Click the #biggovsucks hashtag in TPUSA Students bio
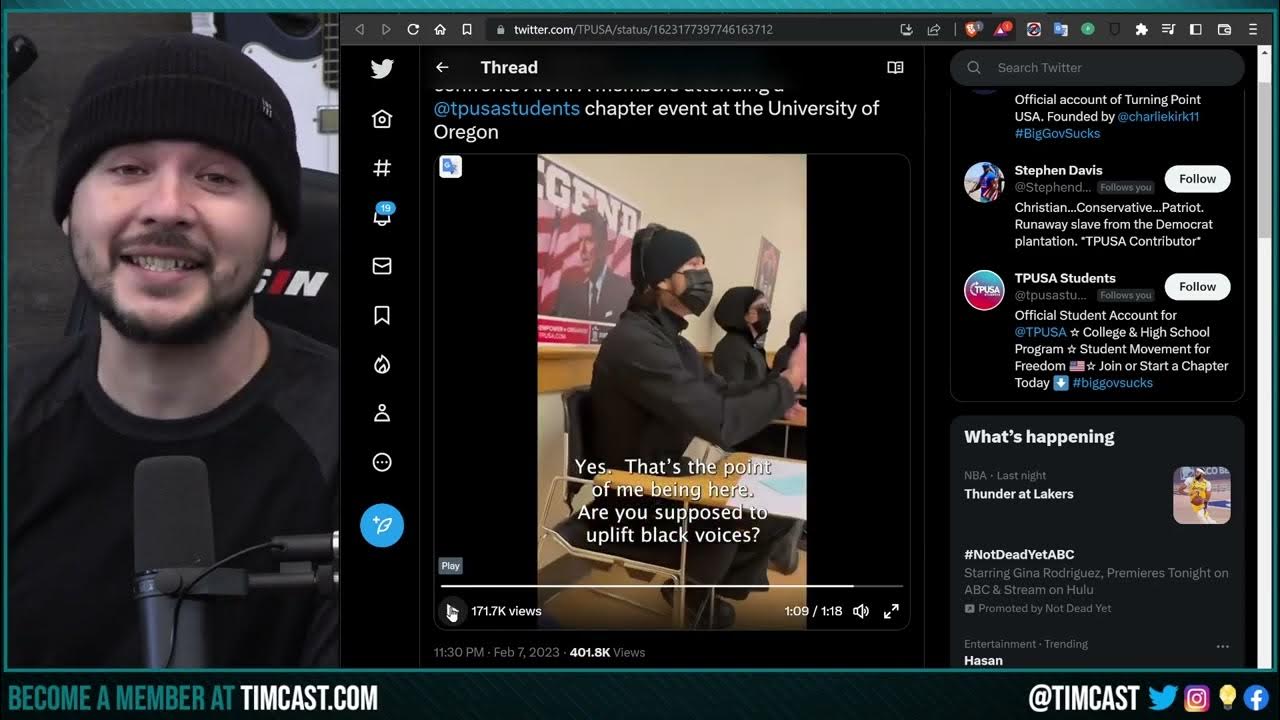 [x=1112, y=383]
